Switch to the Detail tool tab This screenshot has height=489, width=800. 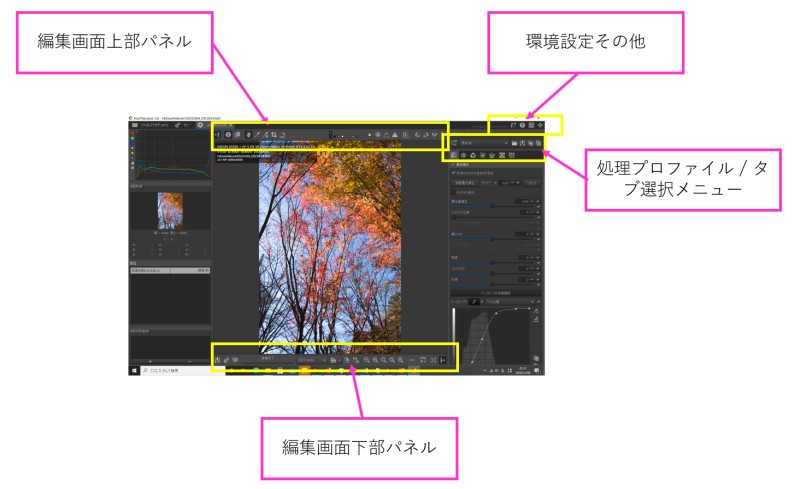tap(463, 155)
